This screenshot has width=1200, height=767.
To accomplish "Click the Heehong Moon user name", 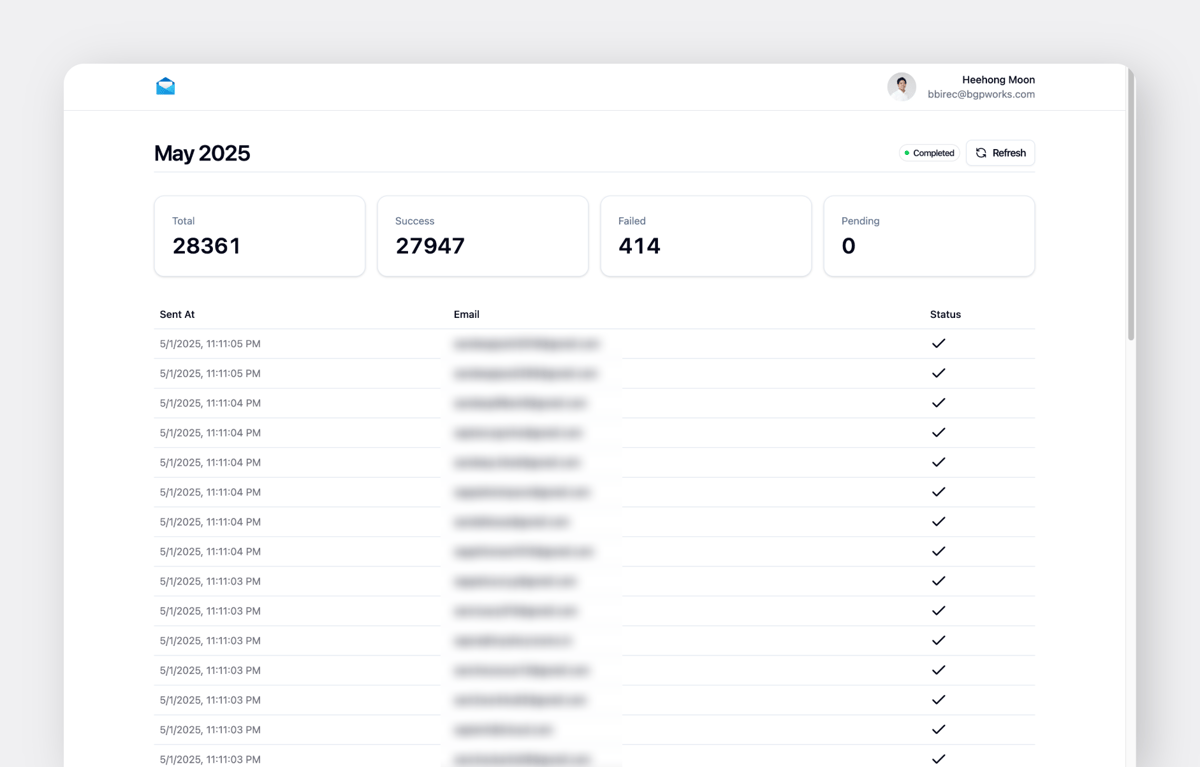I will tap(998, 80).
